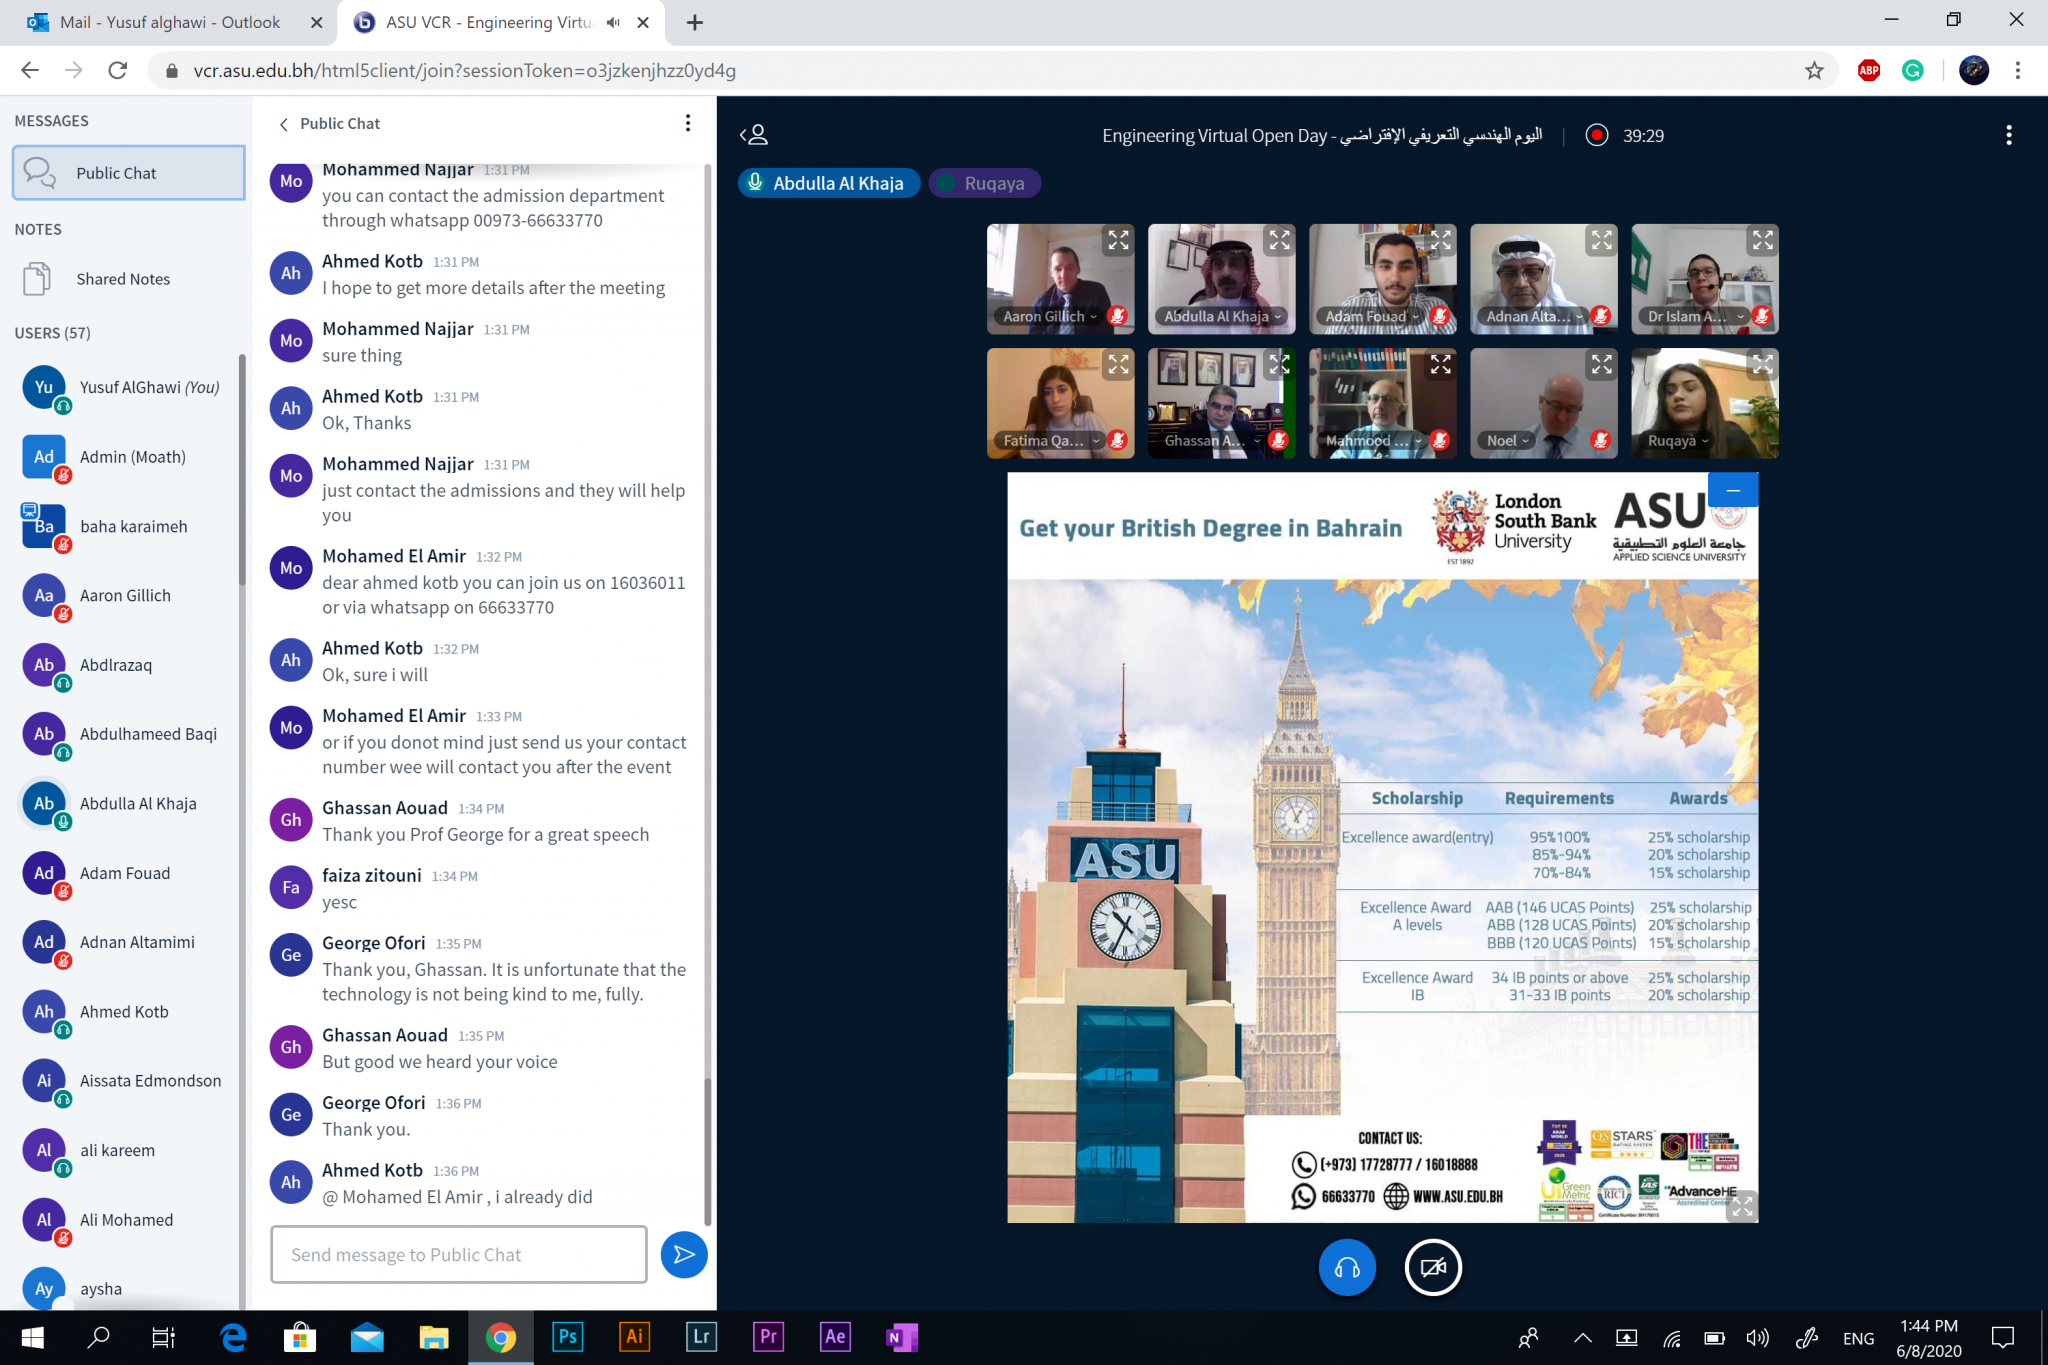This screenshot has height=1365, width=2048.
Task: Open Chrome's three-dot menu
Action: pyautogui.click(x=2017, y=70)
